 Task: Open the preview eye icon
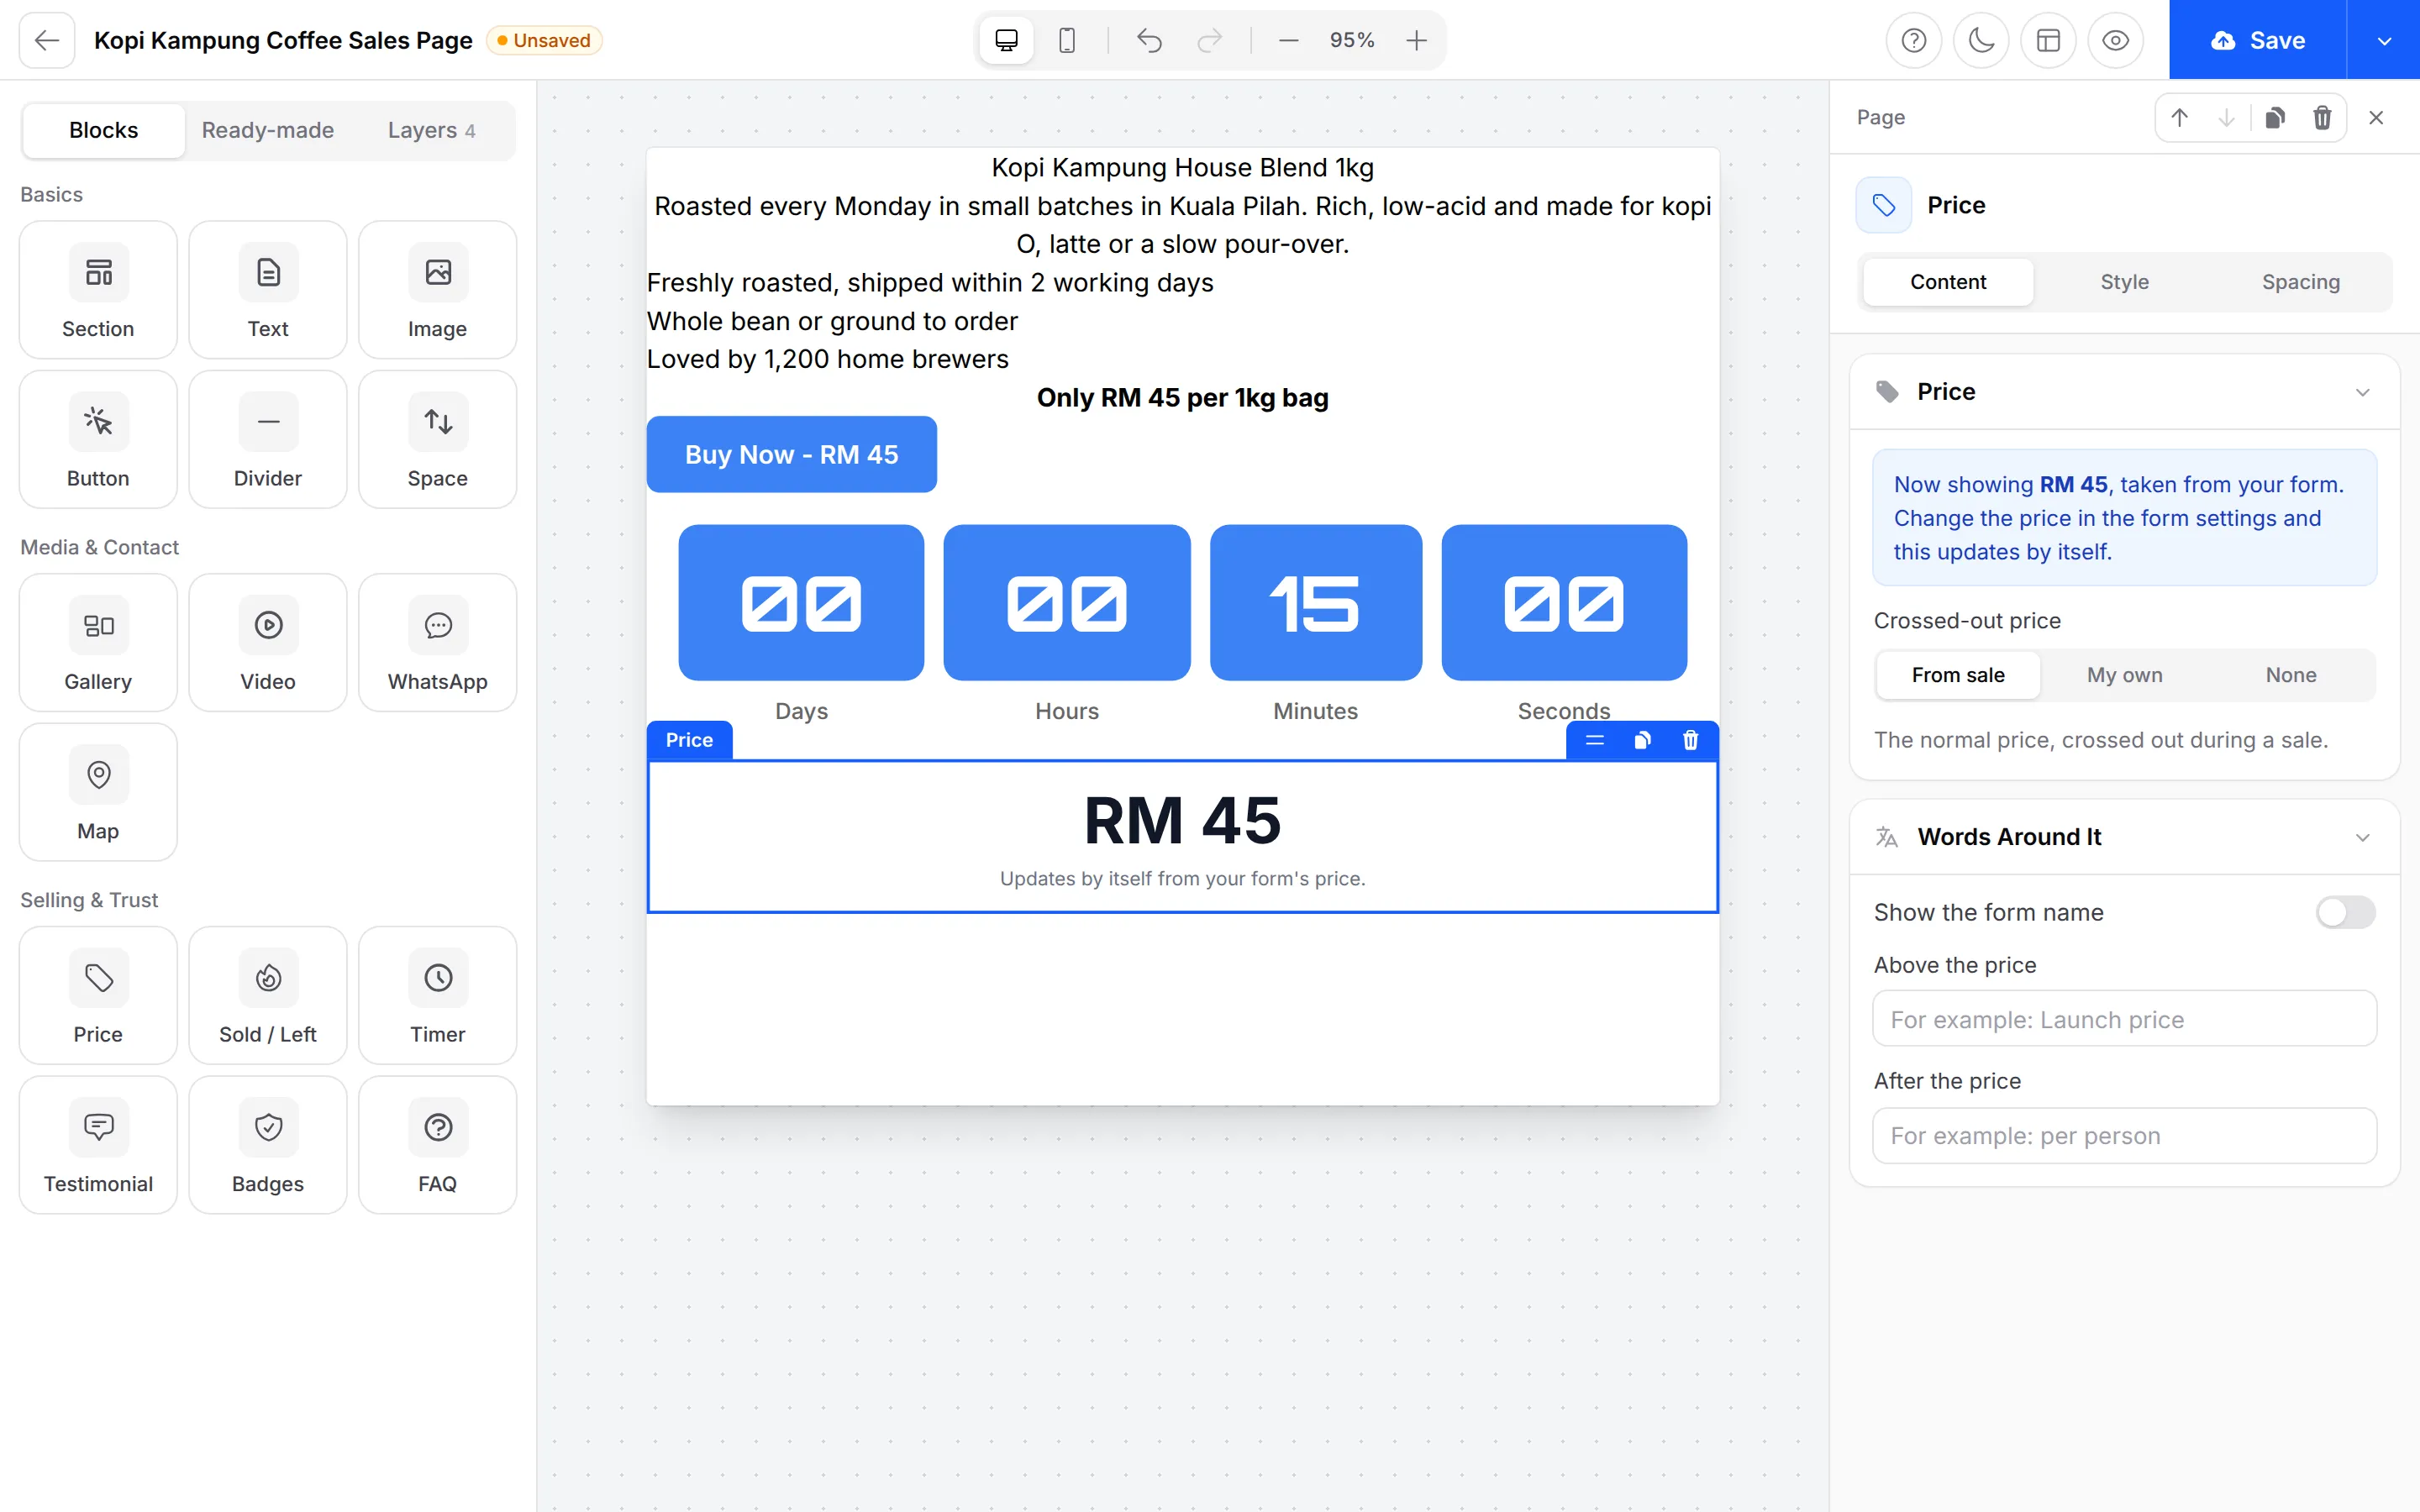[x=2115, y=40]
